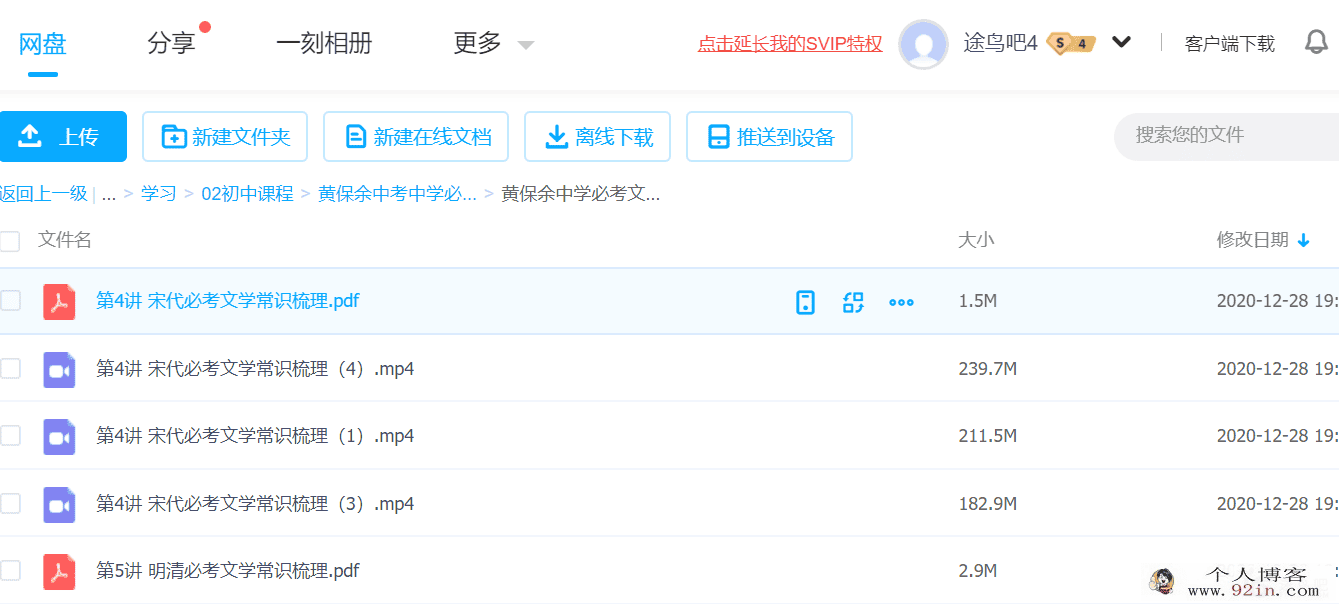
Task: Sort by the 修改日期 column header
Action: pos(1252,240)
